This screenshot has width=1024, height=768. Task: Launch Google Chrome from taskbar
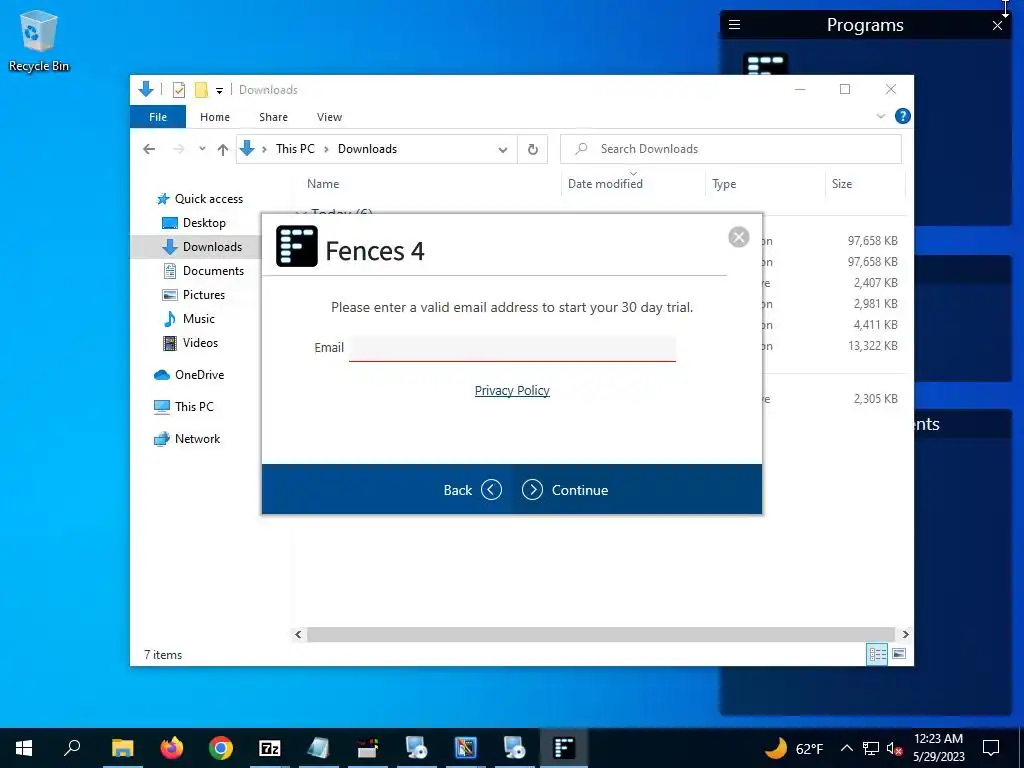tap(221, 748)
